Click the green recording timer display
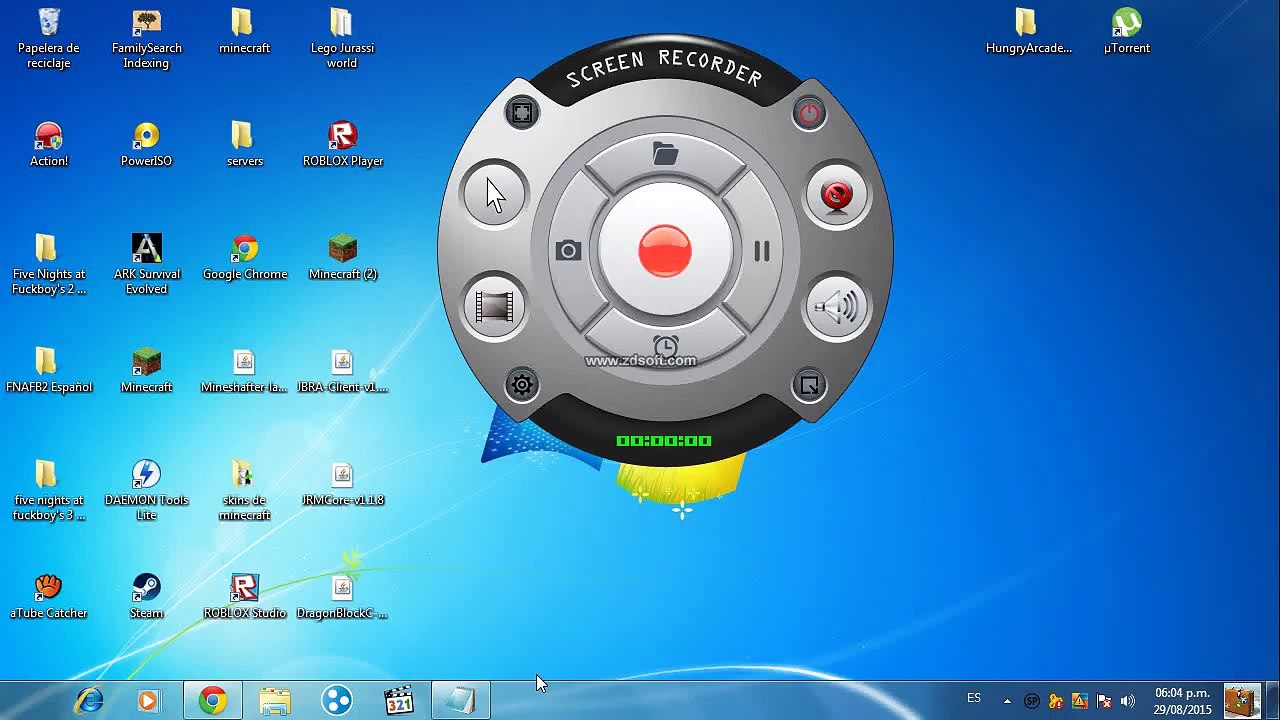 tap(664, 441)
